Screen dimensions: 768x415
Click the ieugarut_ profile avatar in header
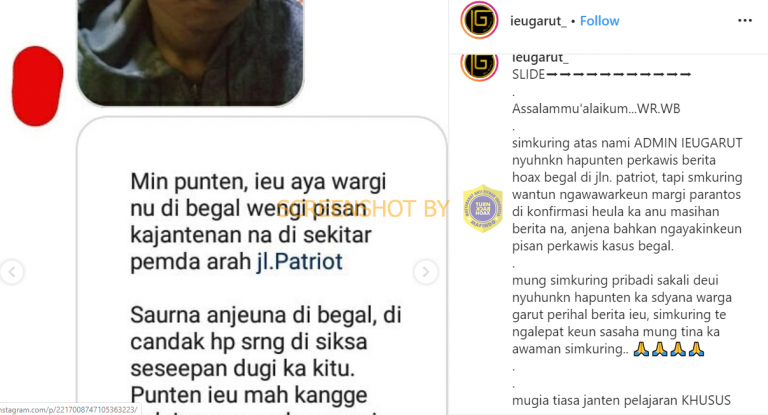(480, 20)
